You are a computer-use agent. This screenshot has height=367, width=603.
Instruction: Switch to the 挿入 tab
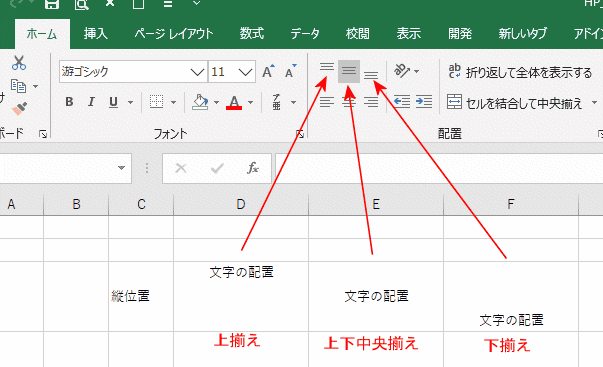point(96,34)
